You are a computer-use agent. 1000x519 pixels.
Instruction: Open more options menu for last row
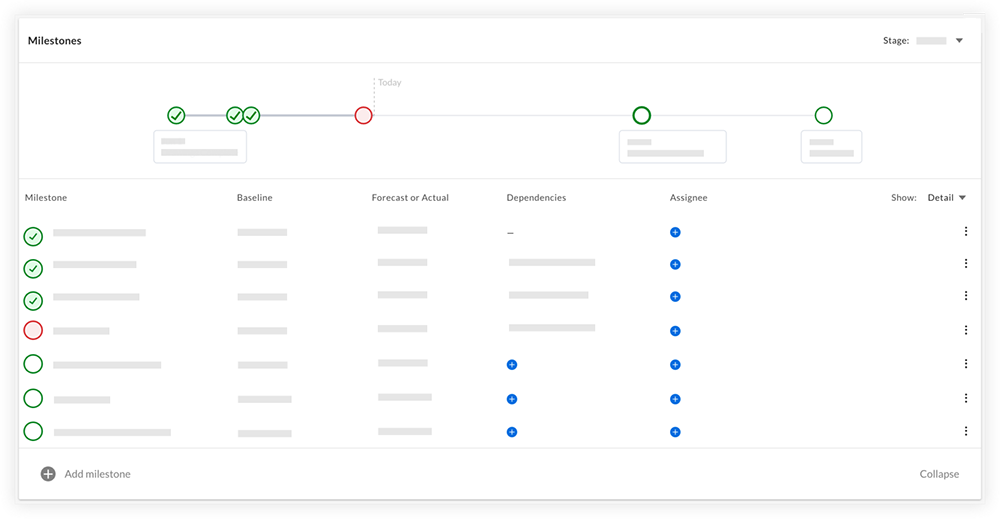(x=966, y=431)
